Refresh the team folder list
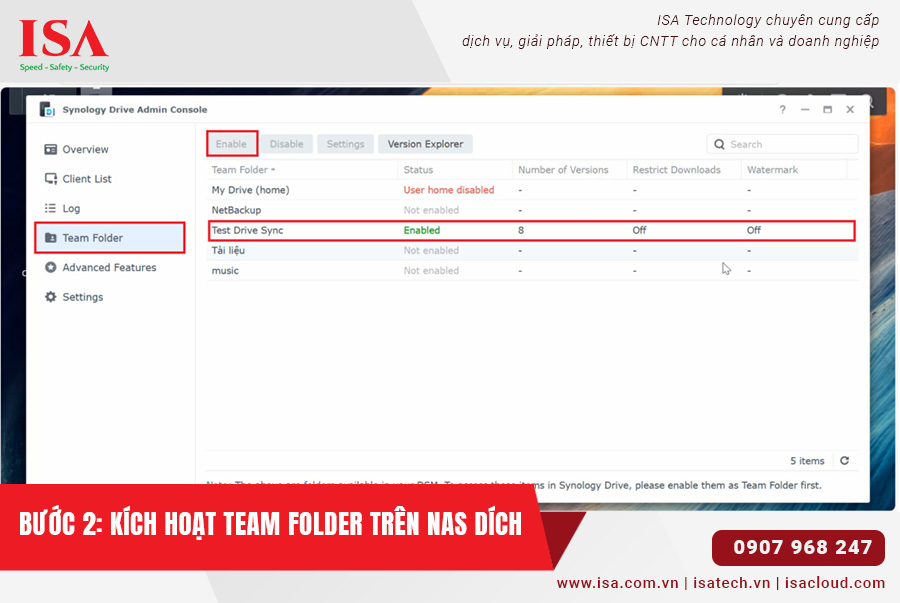The height and width of the screenshot is (603, 900). coord(844,461)
